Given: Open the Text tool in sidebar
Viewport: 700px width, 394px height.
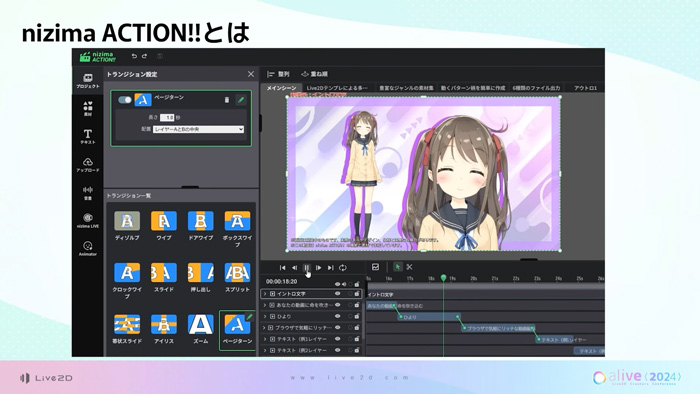Looking at the screenshot, I should pos(88,136).
